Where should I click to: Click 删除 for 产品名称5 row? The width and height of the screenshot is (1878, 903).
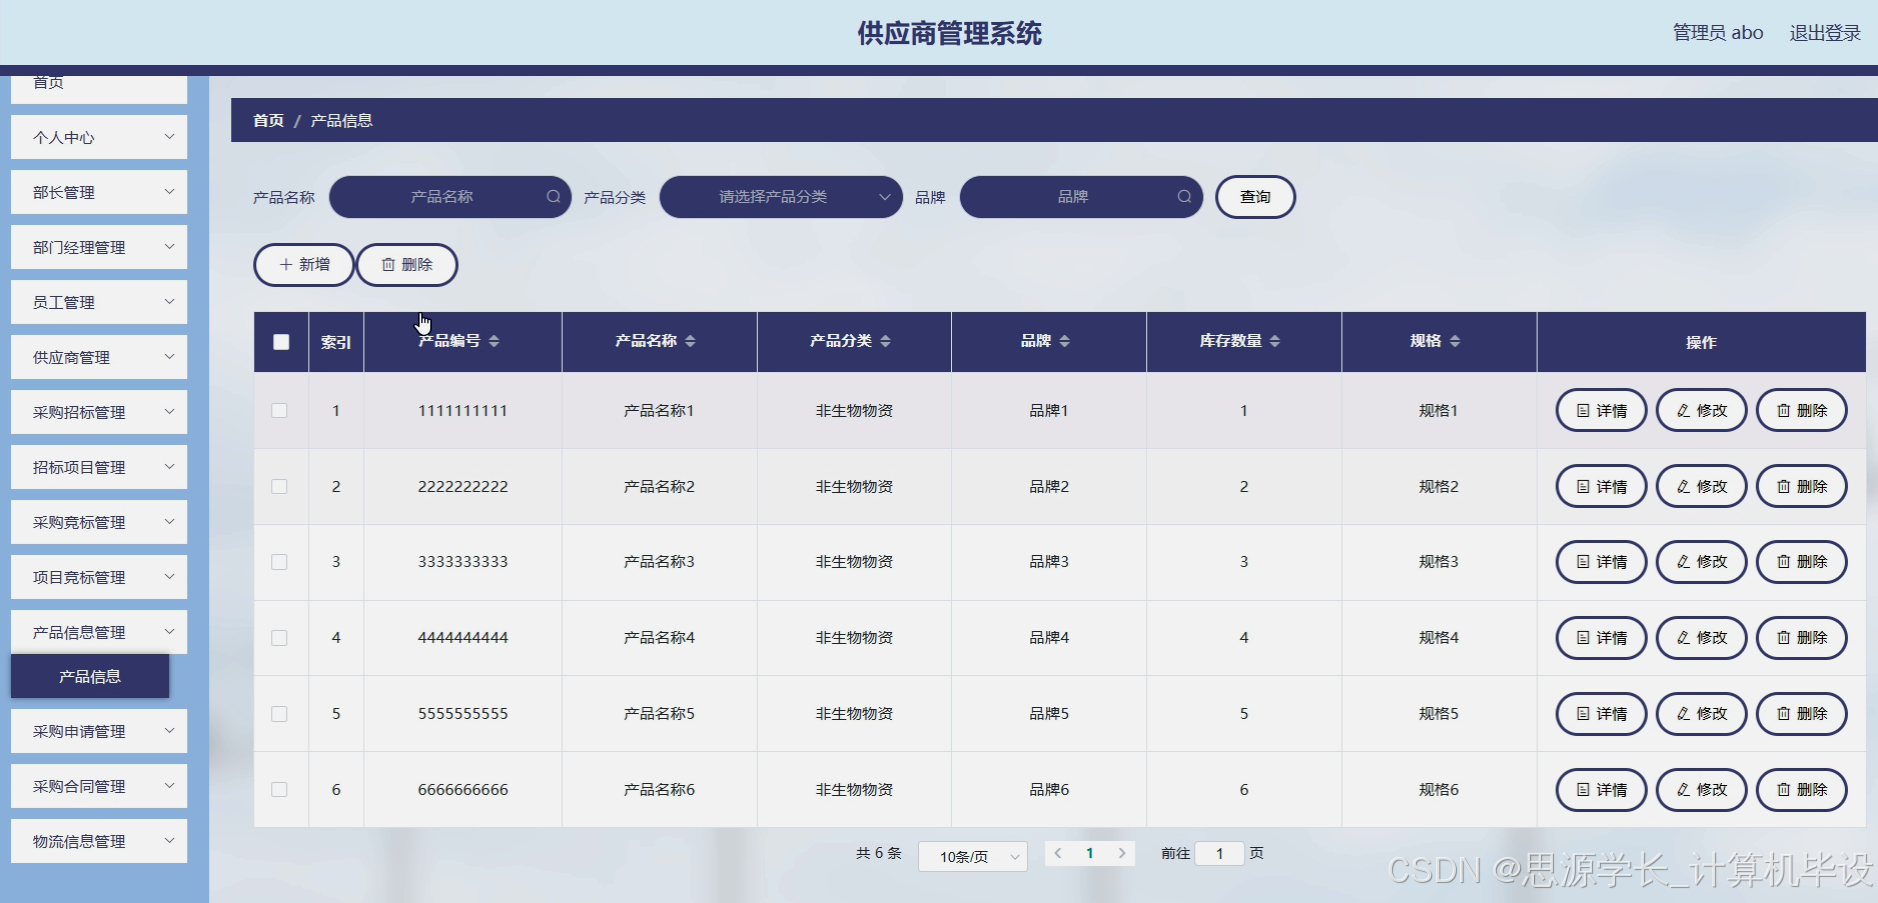[x=1801, y=714]
